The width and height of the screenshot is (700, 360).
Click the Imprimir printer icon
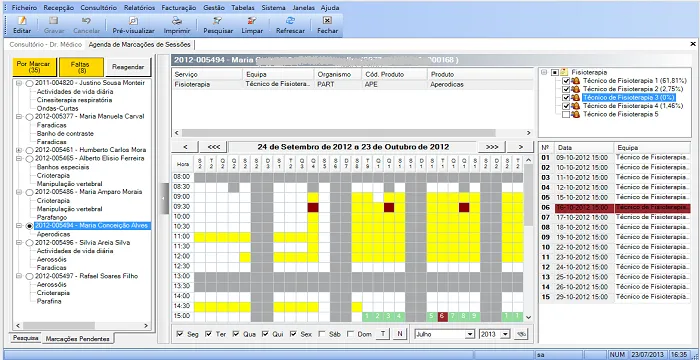177,21
